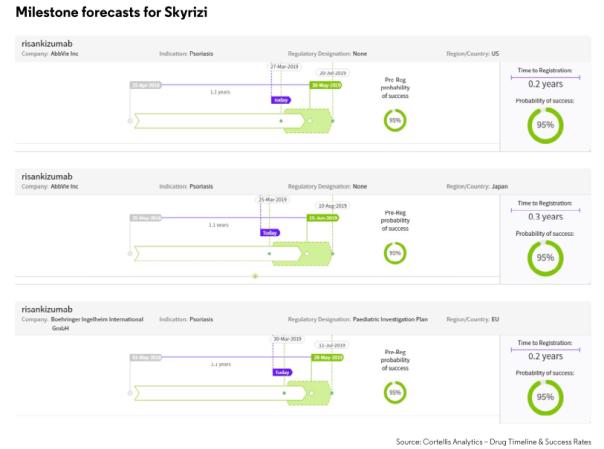
Task: Click Paediatric Investigation Plan designation text
Action: (x=390, y=319)
